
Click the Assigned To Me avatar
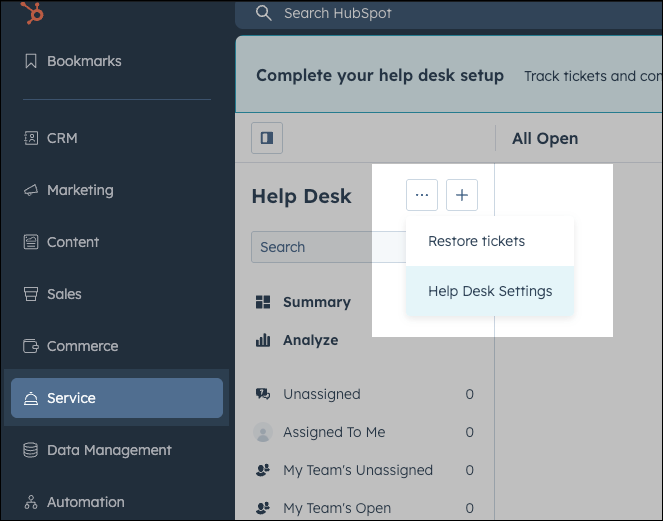click(x=263, y=432)
